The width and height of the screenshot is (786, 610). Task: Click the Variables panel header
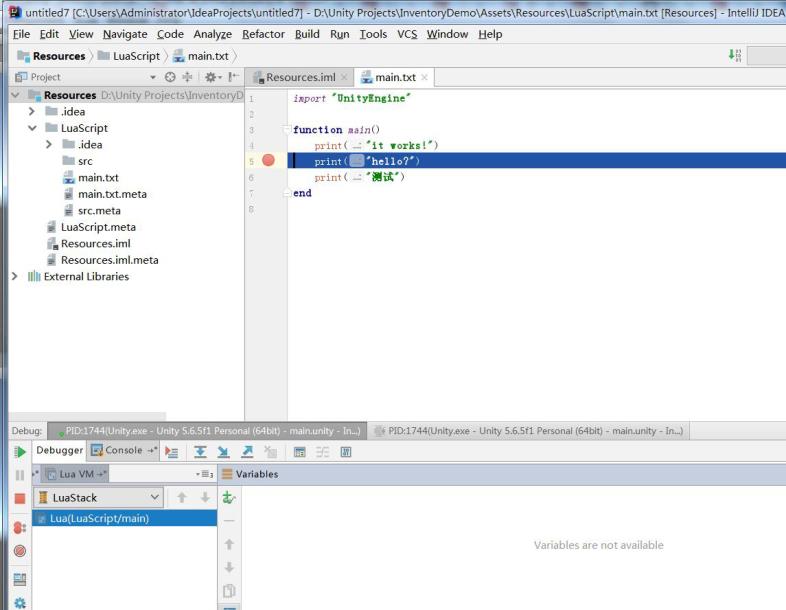point(502,474)
